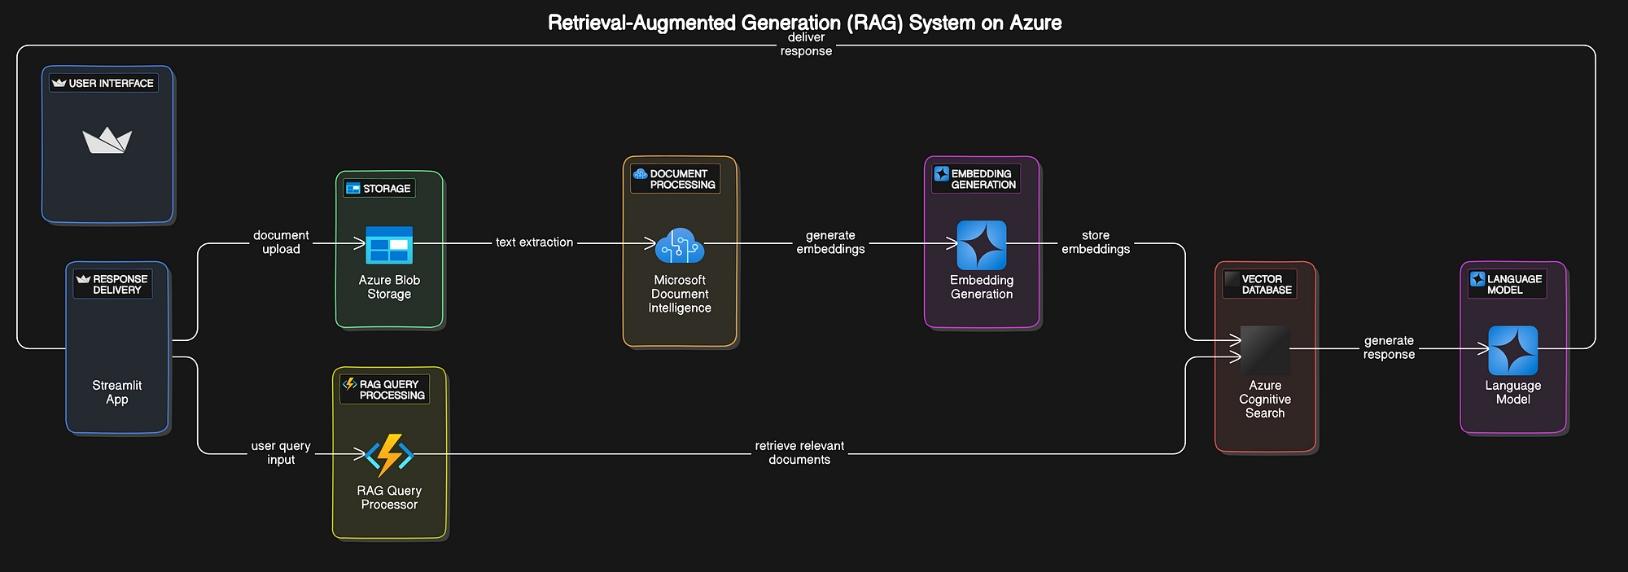Click the 'Streamlit App' node label

pos(117,392)
